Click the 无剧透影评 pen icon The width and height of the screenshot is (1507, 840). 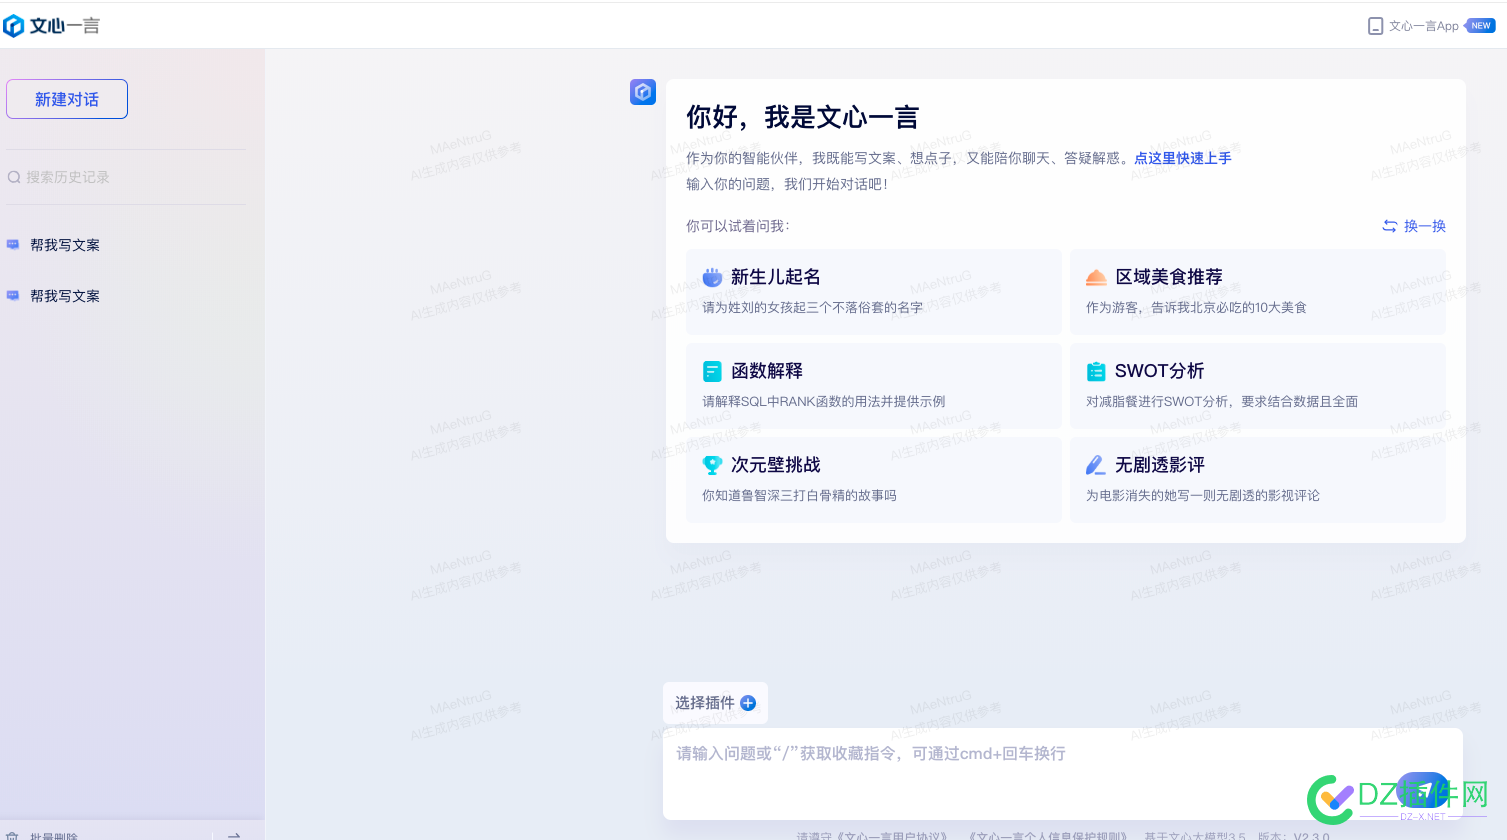pos(1096,465)
